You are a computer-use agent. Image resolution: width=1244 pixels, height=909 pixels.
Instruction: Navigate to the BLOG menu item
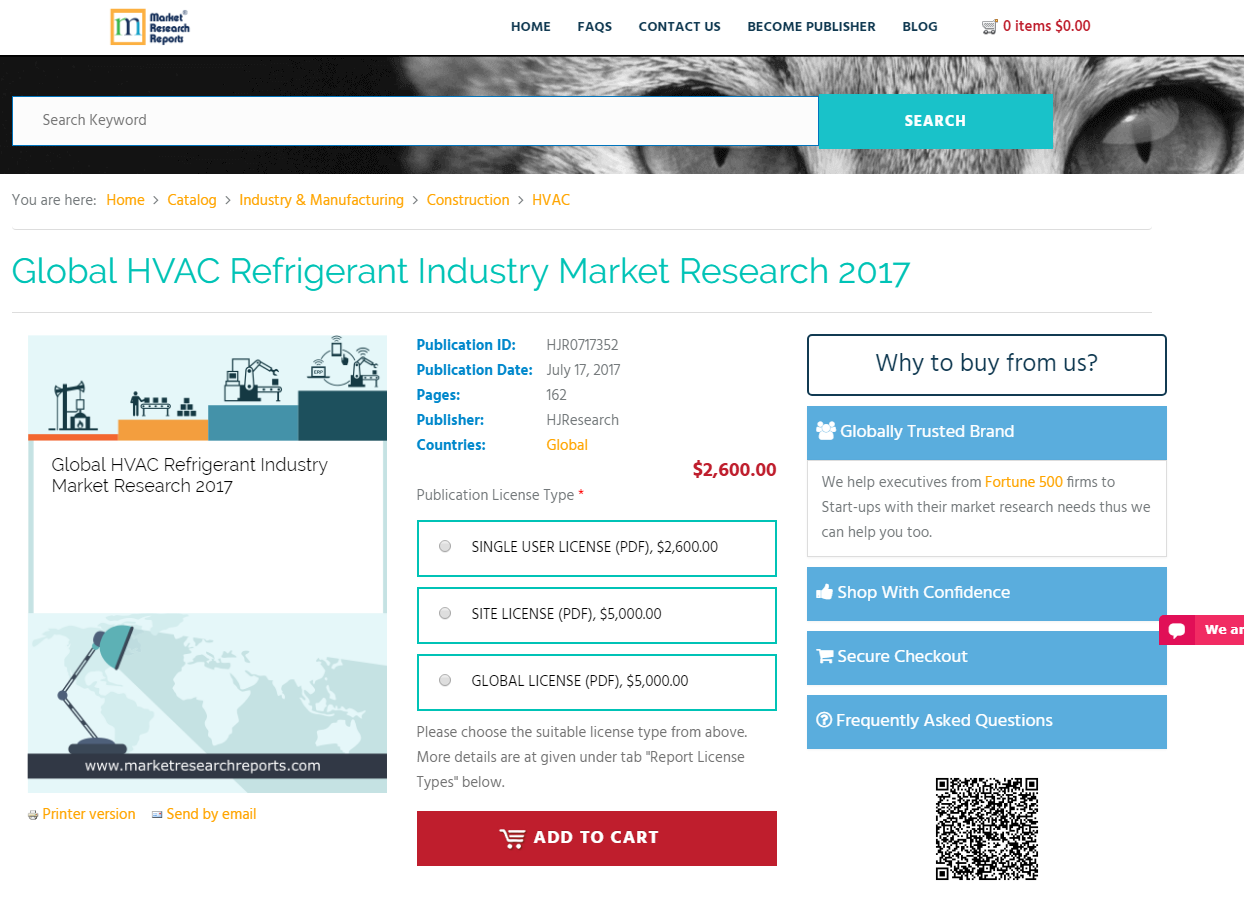tap(920, 27)
